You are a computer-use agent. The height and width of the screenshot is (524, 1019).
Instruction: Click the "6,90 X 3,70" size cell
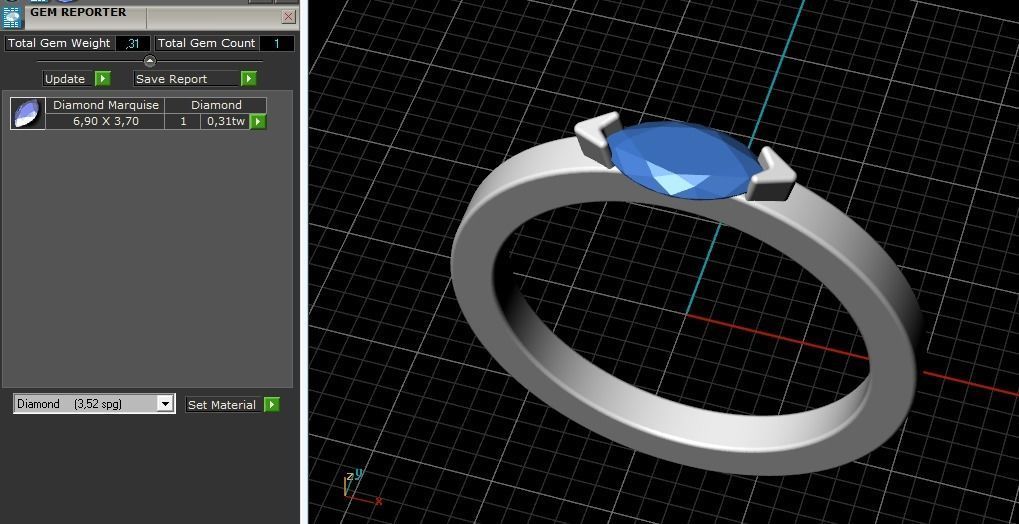105,122
